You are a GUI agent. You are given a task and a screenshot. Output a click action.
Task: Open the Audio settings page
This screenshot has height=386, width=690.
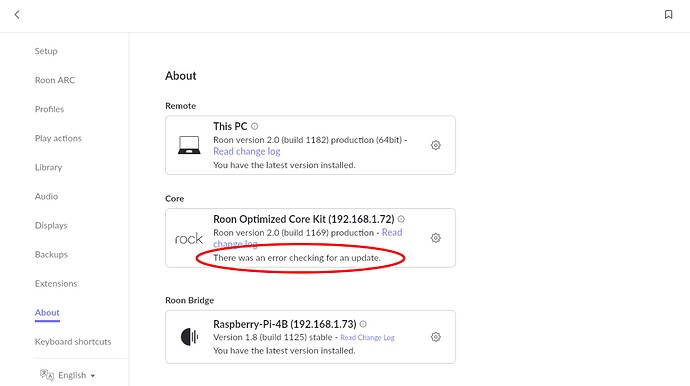click(x=46, y=196)
